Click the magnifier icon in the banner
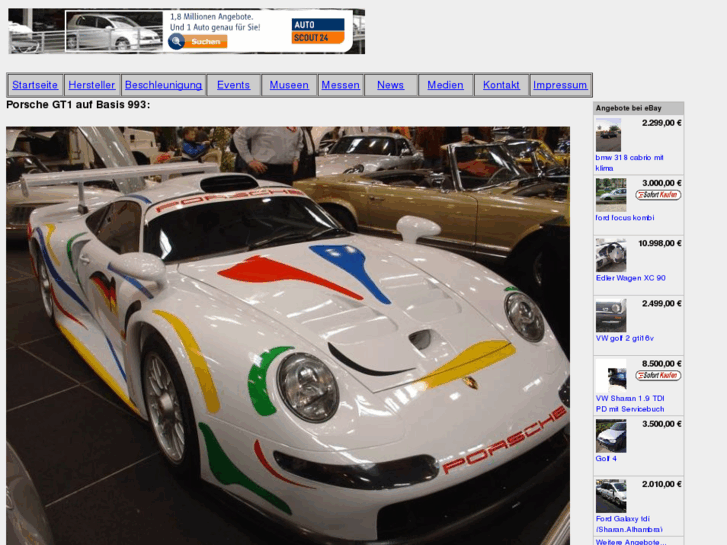Image resolution: width=727 pixels, height=545 pixels. 176,42
